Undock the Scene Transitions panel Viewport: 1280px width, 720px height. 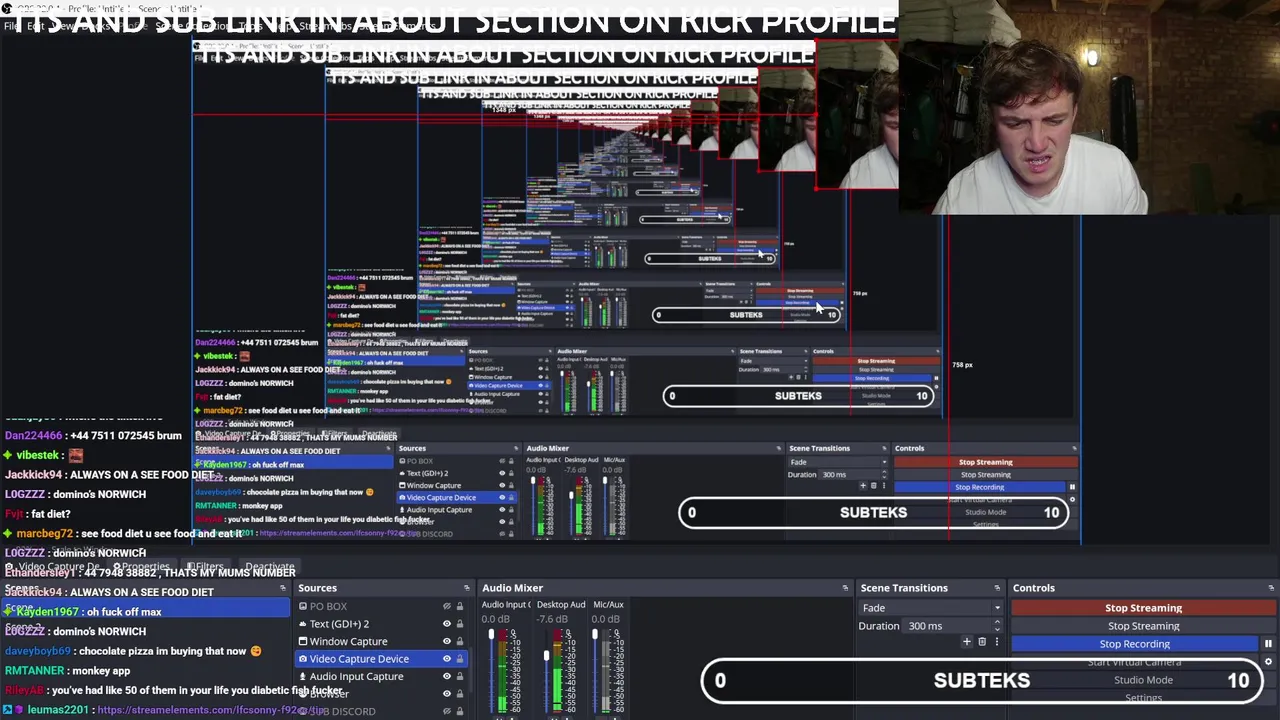click(997, 588)
